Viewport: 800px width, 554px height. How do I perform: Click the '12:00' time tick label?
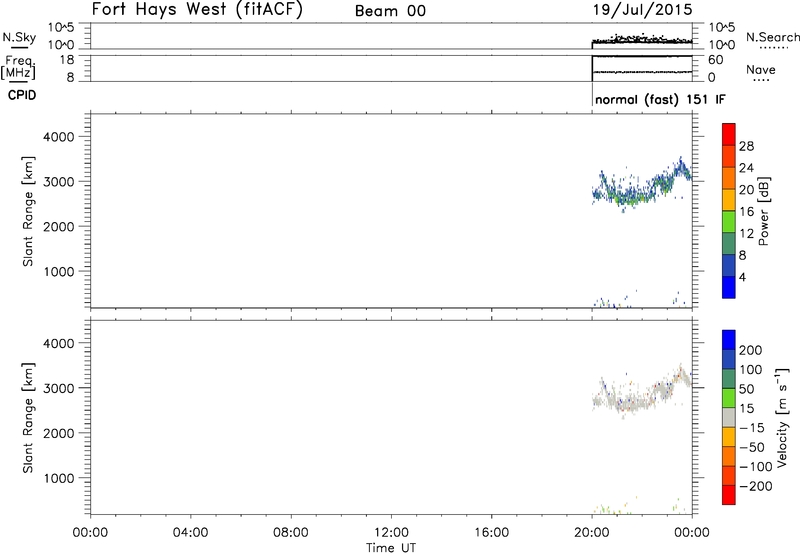(391, 533)
